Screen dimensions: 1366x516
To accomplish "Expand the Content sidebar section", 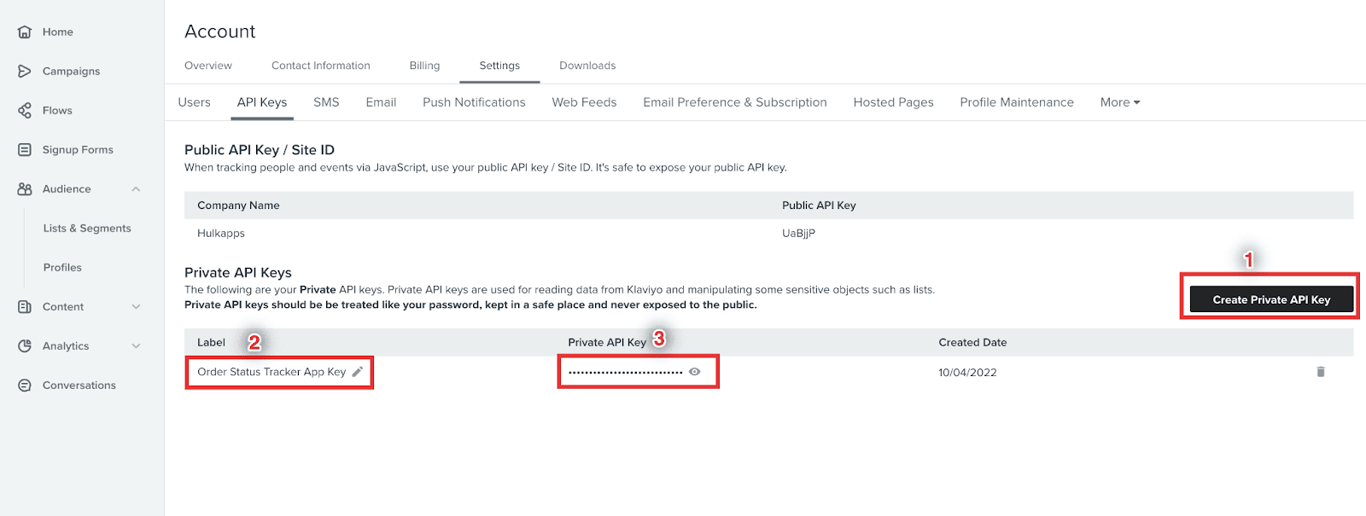I will (x=136, y=307).
